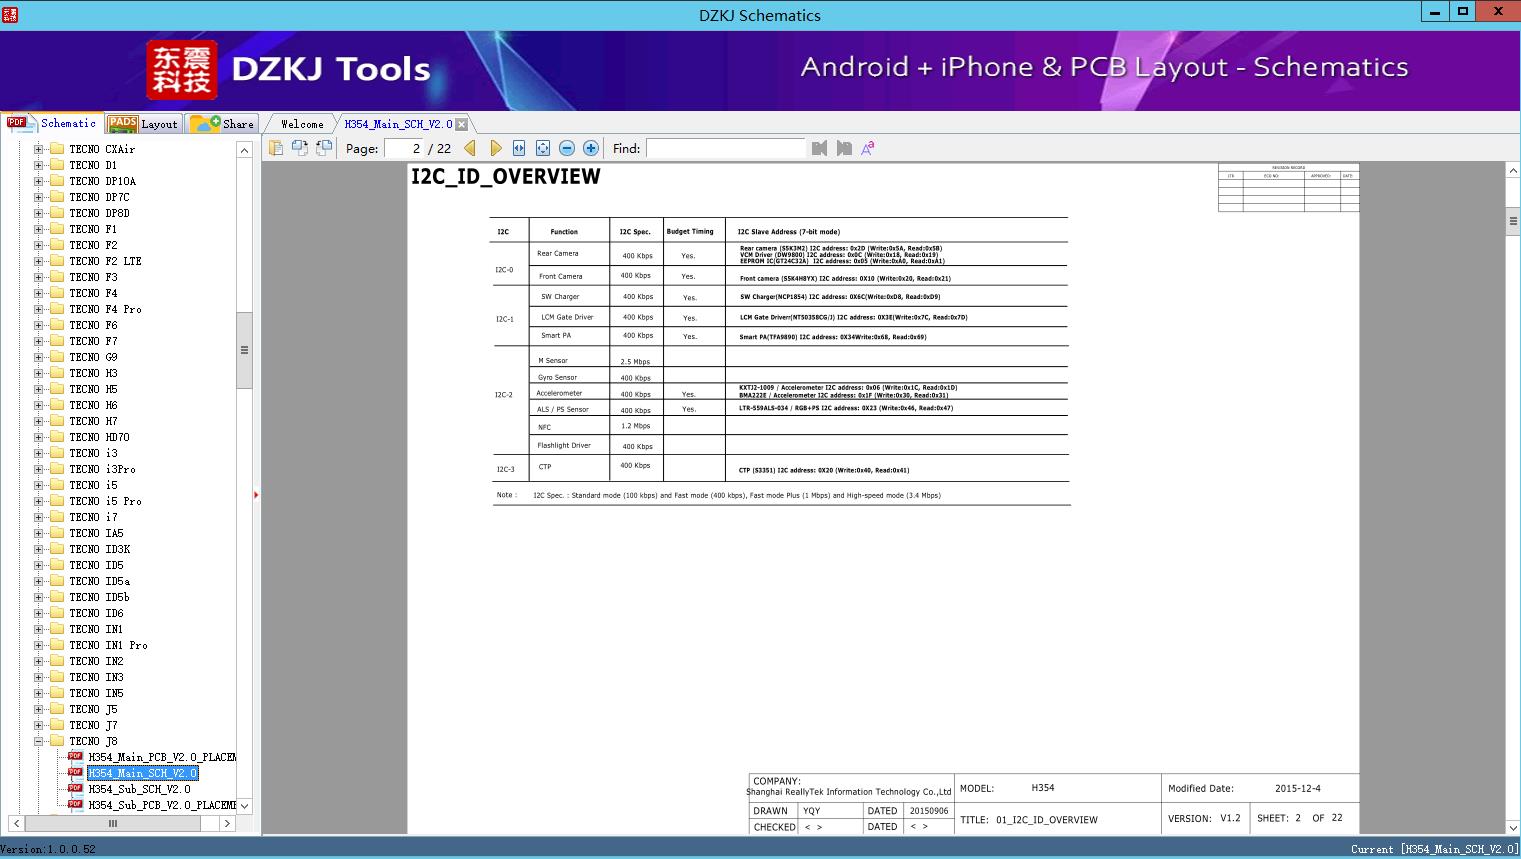Go to the next page arrow
Screen dimensions: 1521x859
coord(495,148)
